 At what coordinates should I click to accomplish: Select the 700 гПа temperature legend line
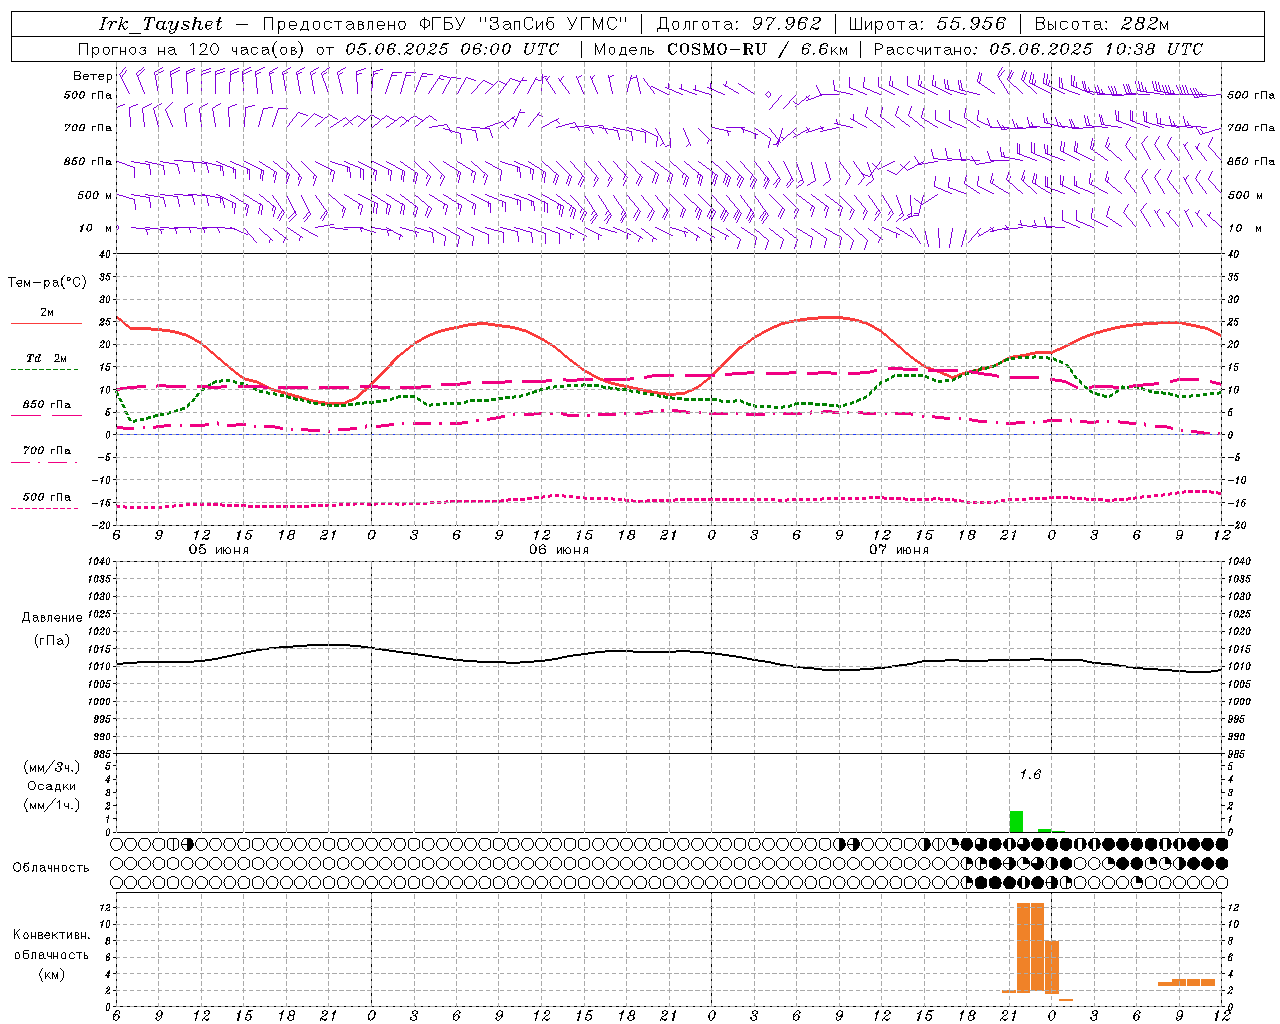(46, 462)
